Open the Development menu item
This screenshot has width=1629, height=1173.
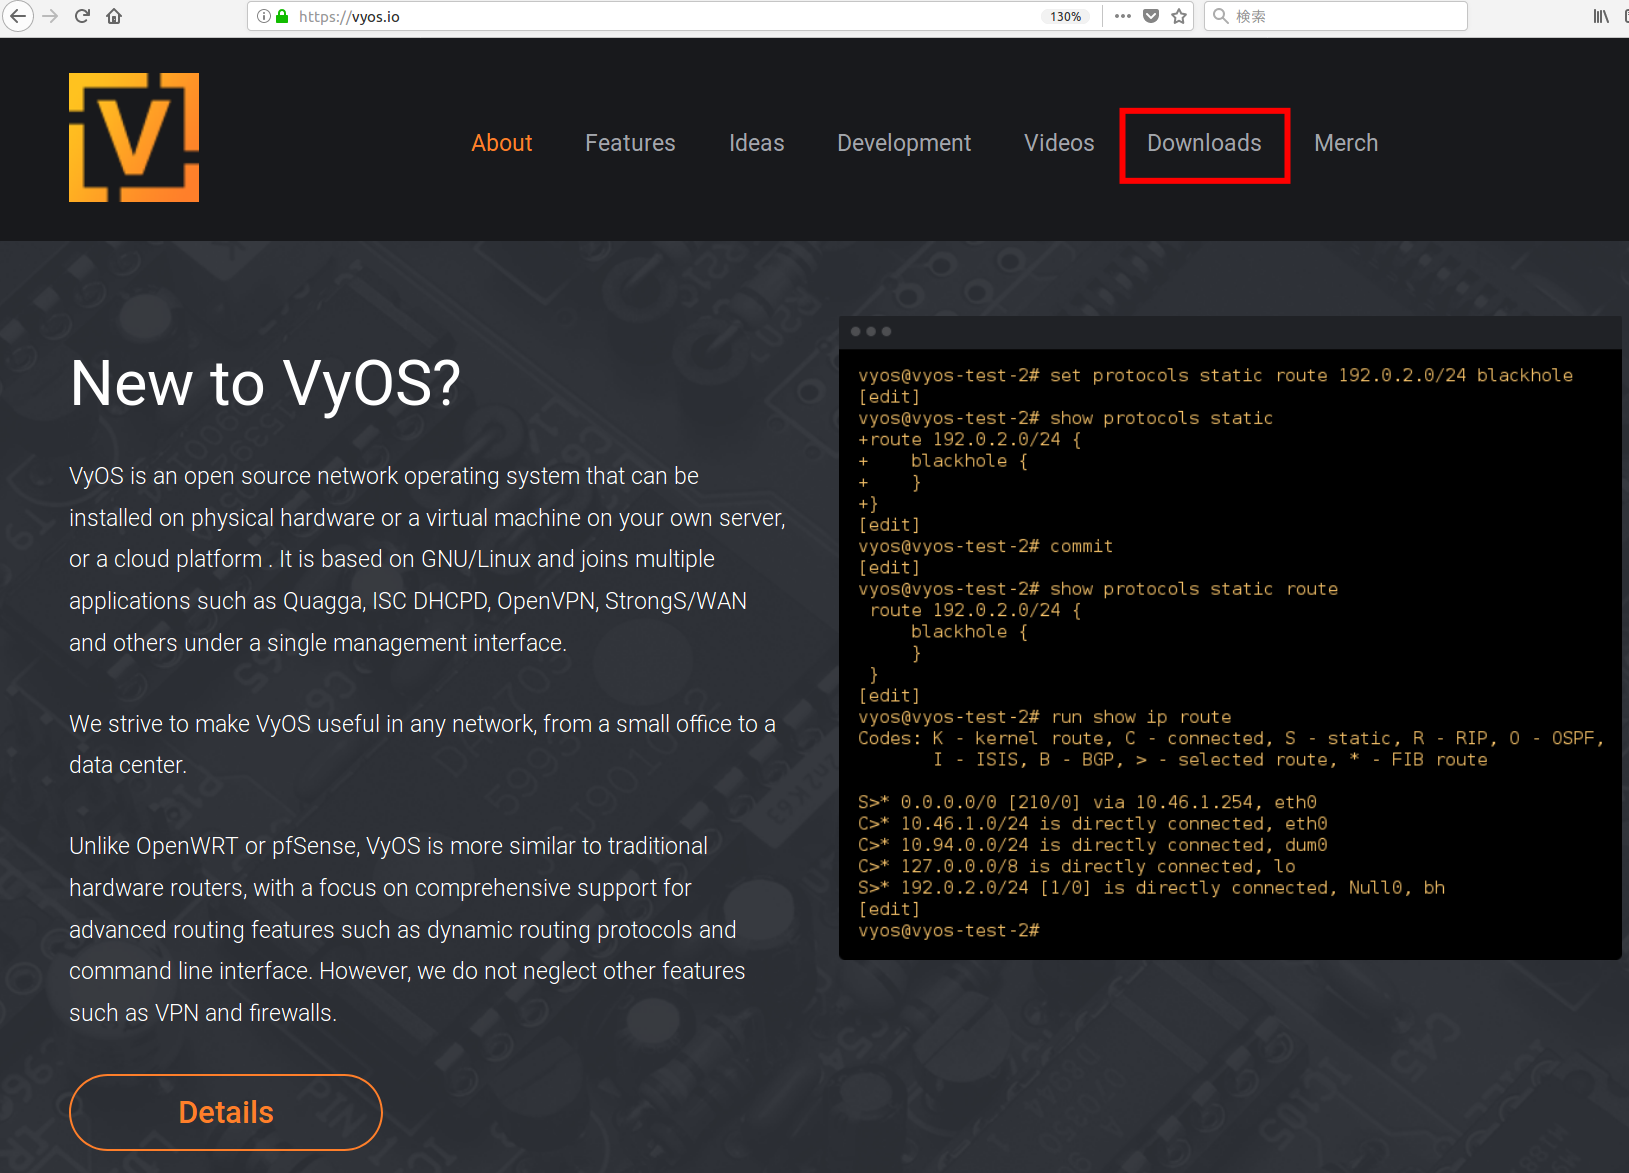click(904, 143)
